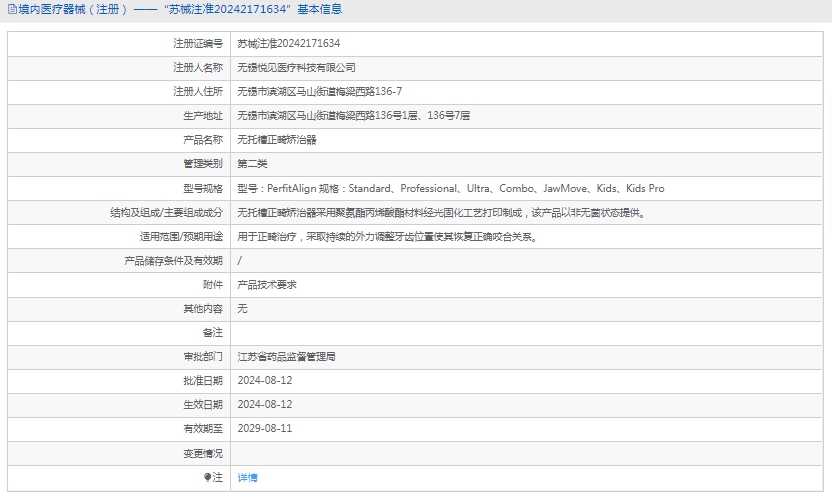832x500 pixels.
Task: Click the management category value 第二类
Action: [x=252, y=164]
